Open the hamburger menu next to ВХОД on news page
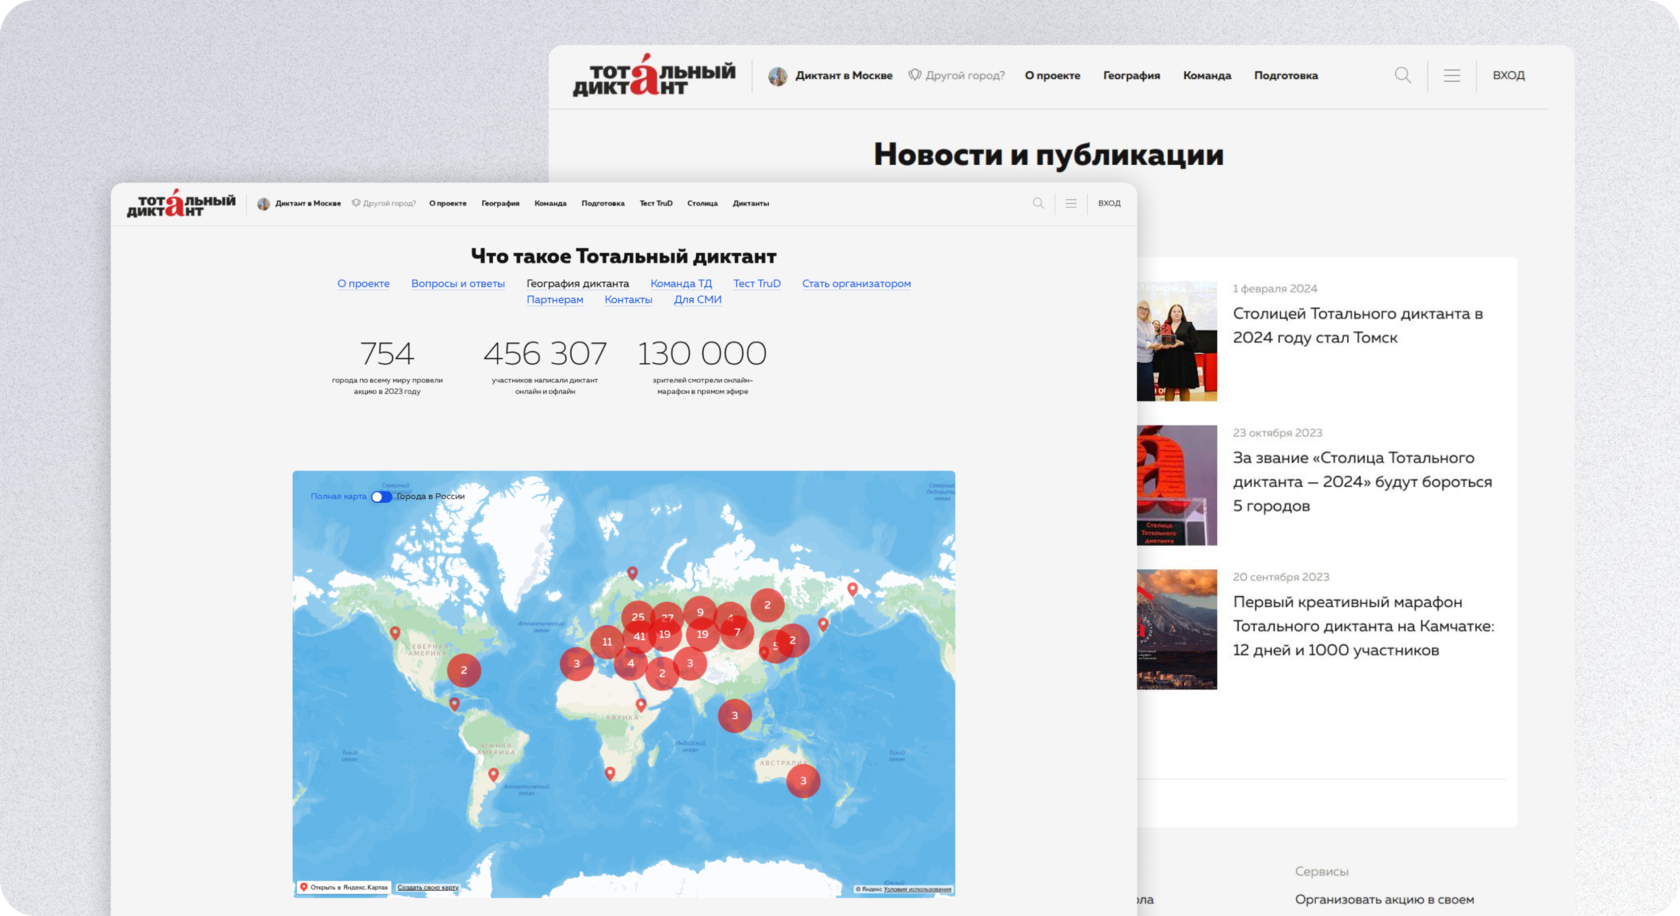The height and width of the screenshot is (916, 1680). [1452, 75]
